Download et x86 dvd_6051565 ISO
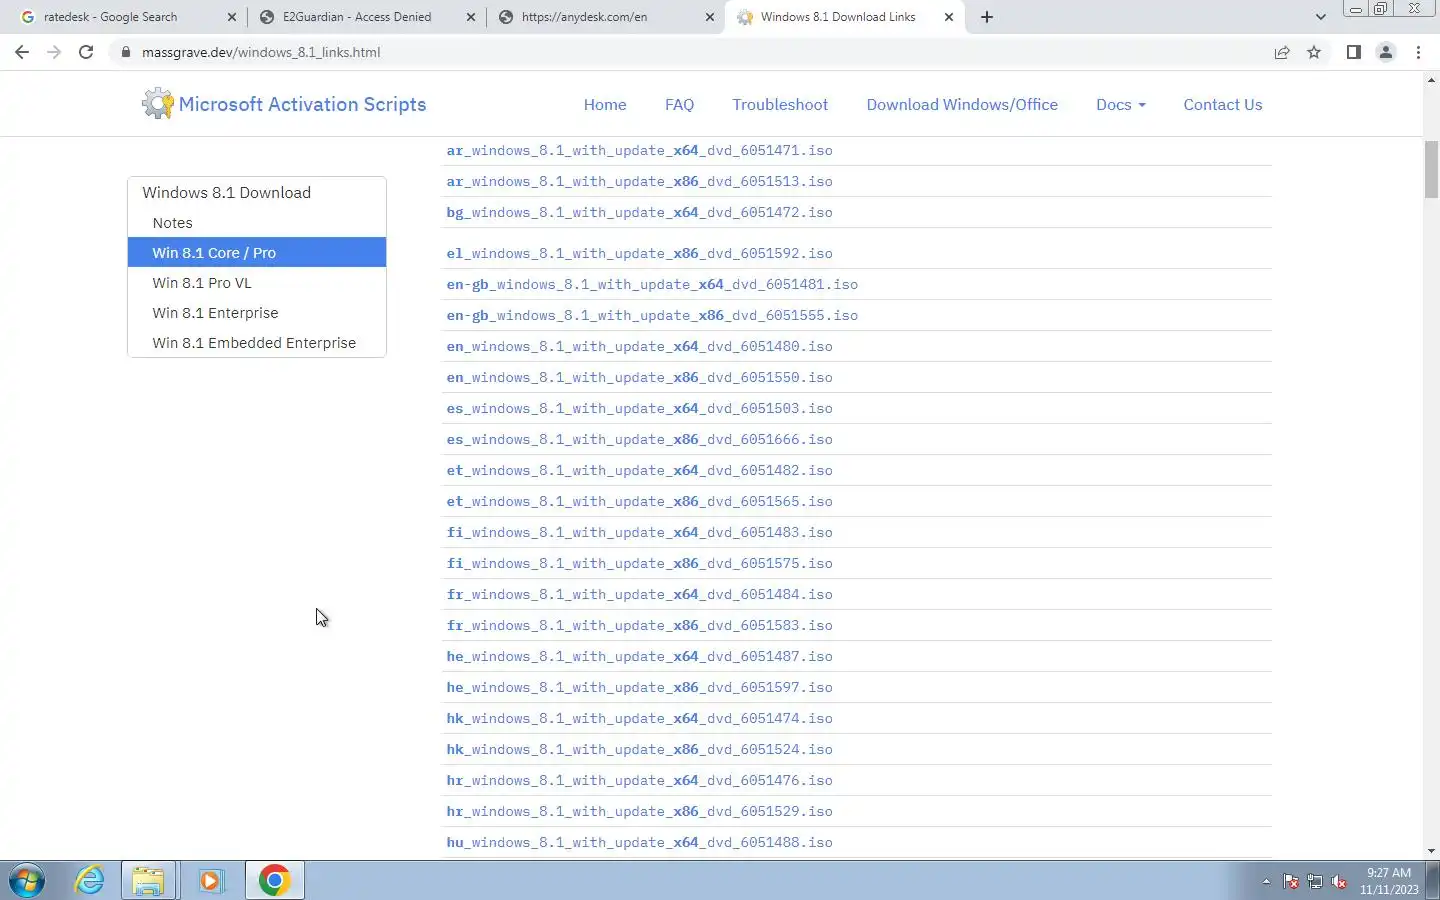This screenshot has width=1440, height=900. pos(639,501)
